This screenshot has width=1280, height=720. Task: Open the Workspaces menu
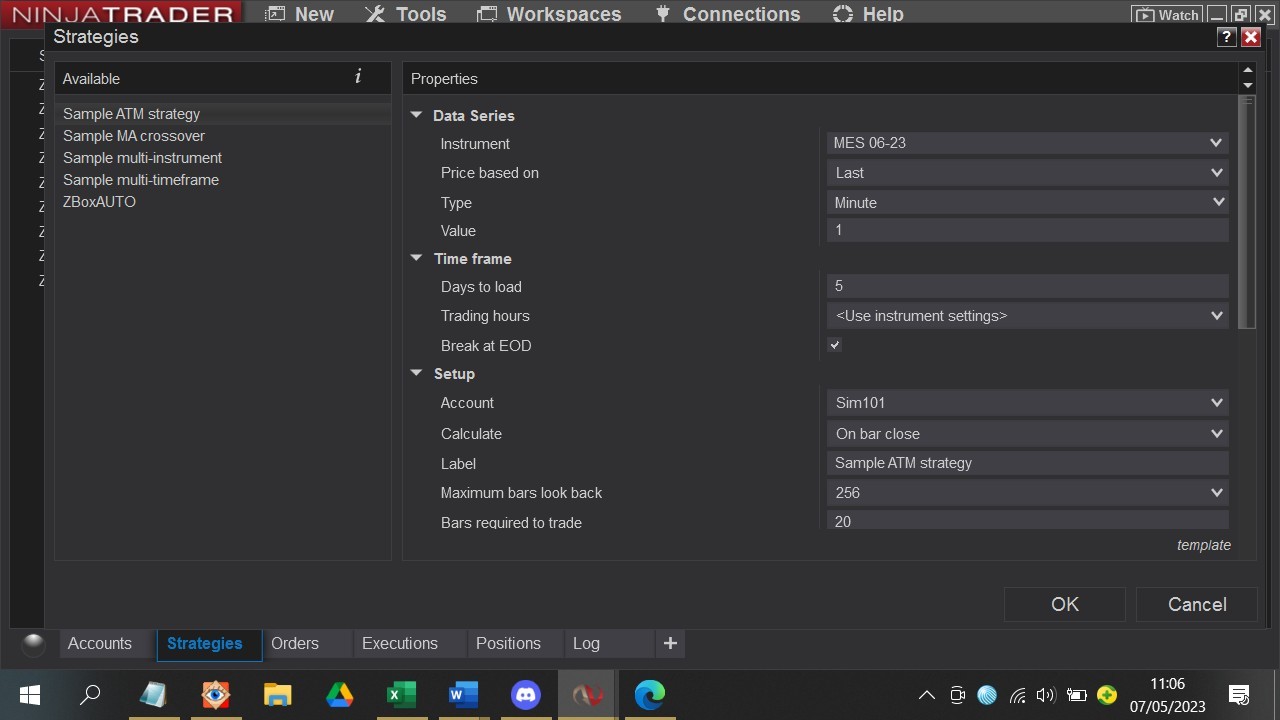click(550, 15)
